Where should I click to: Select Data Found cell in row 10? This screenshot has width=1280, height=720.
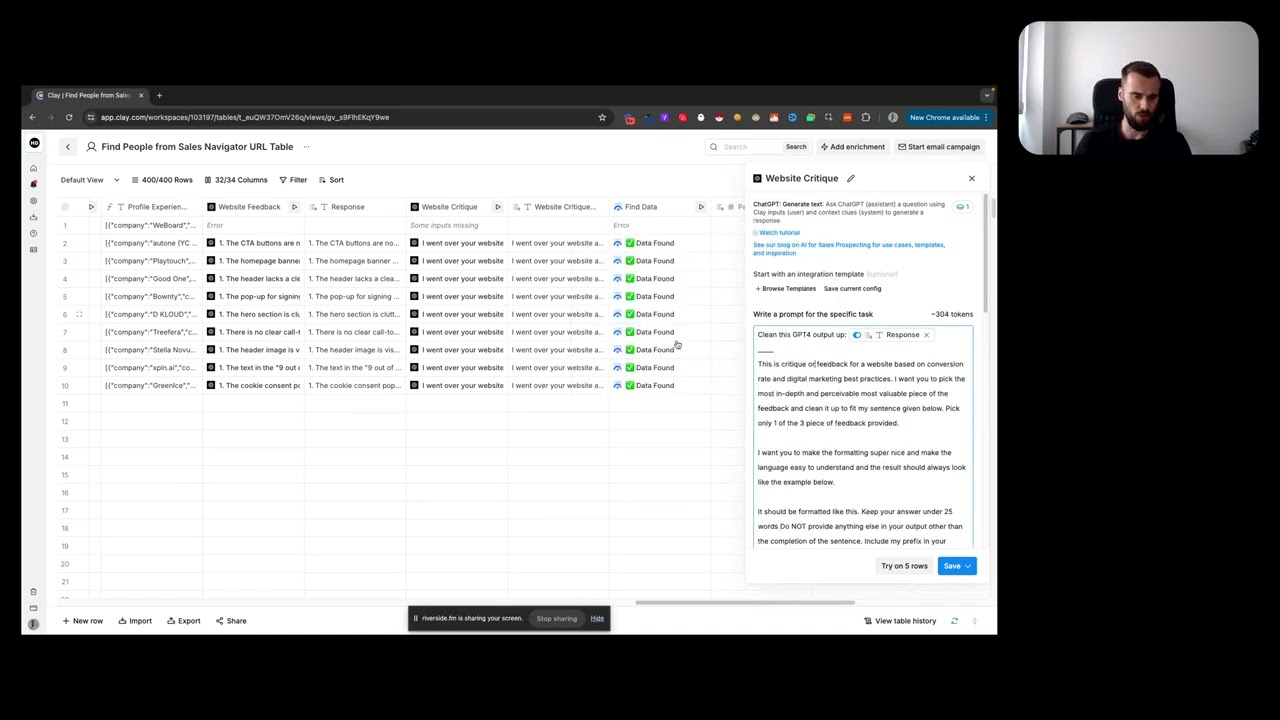(x=659, y=386)
